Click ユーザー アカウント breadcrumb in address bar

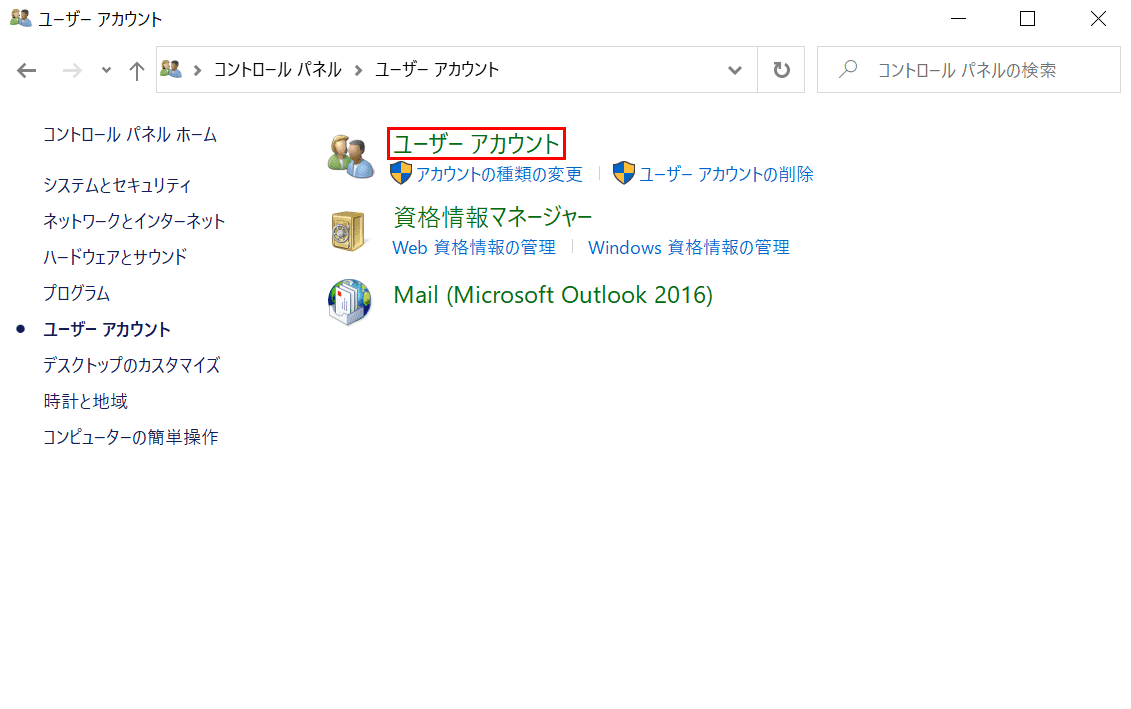tap(437, 69)
